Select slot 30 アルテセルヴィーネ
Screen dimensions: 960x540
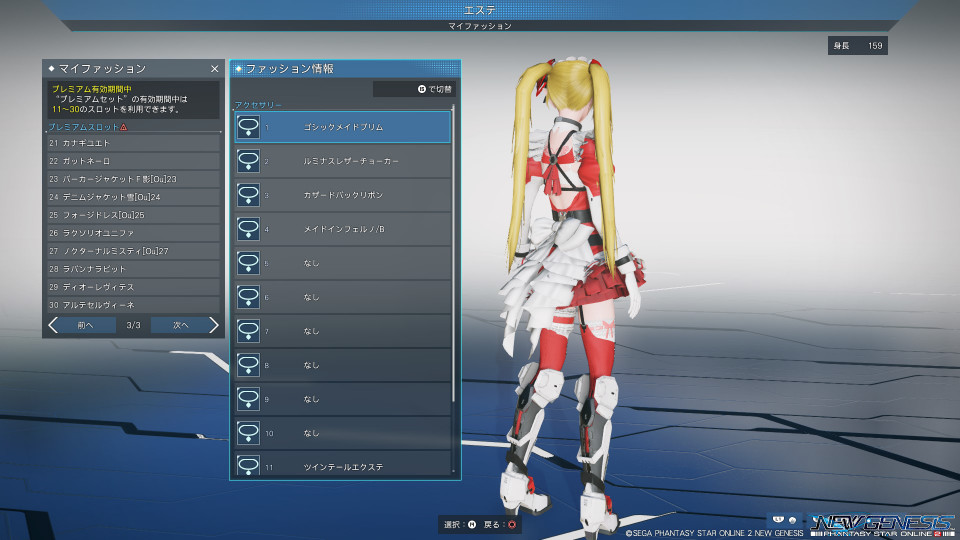point(133,305)
